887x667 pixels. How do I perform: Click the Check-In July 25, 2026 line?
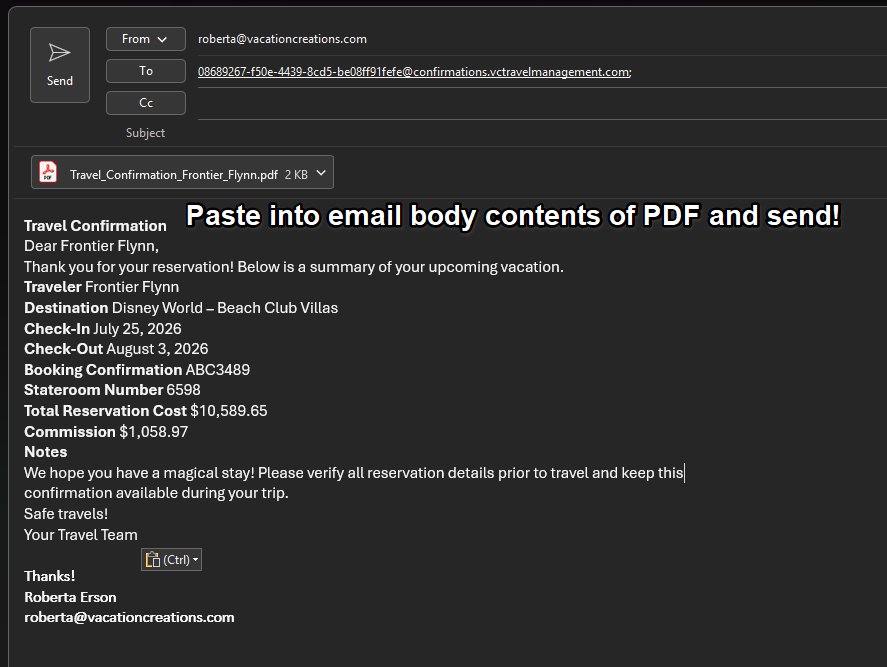(102, 329)
